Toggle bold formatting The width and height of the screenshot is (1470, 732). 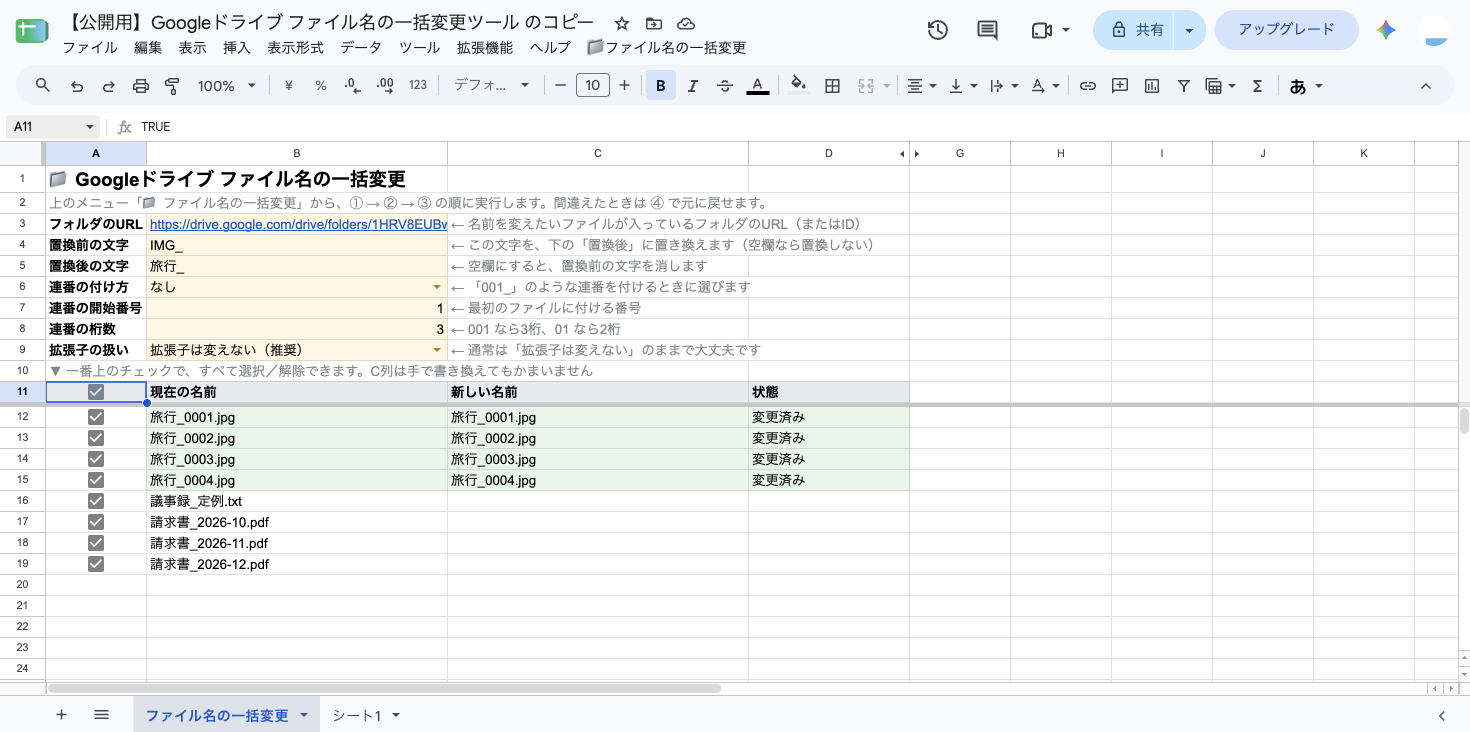click(661, 86)
